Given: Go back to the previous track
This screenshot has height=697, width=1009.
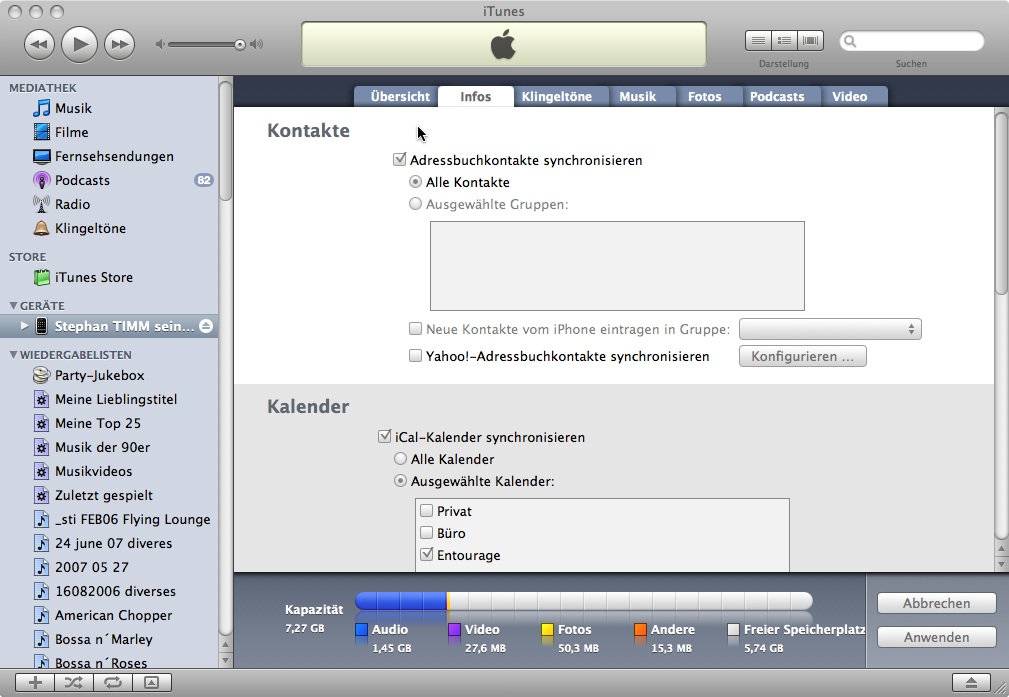Looking at the screenshot, I should pyautogui.click(x=39, y=44).
